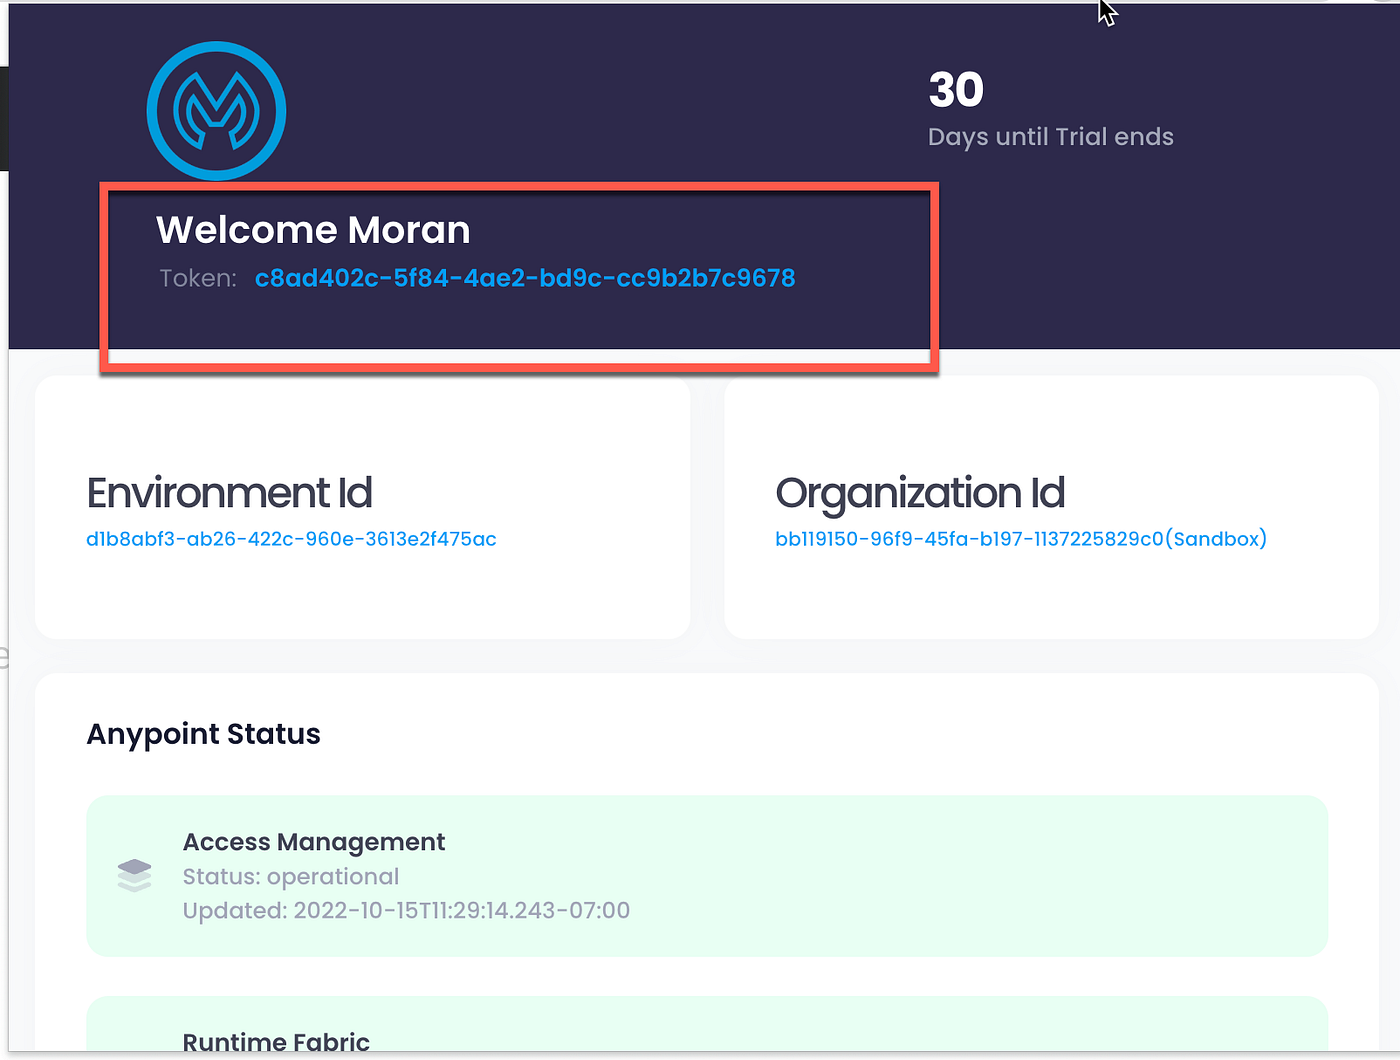The image size is (1400, 1060).
Task: Open the Environment Id value link
Action: point(291,539)
